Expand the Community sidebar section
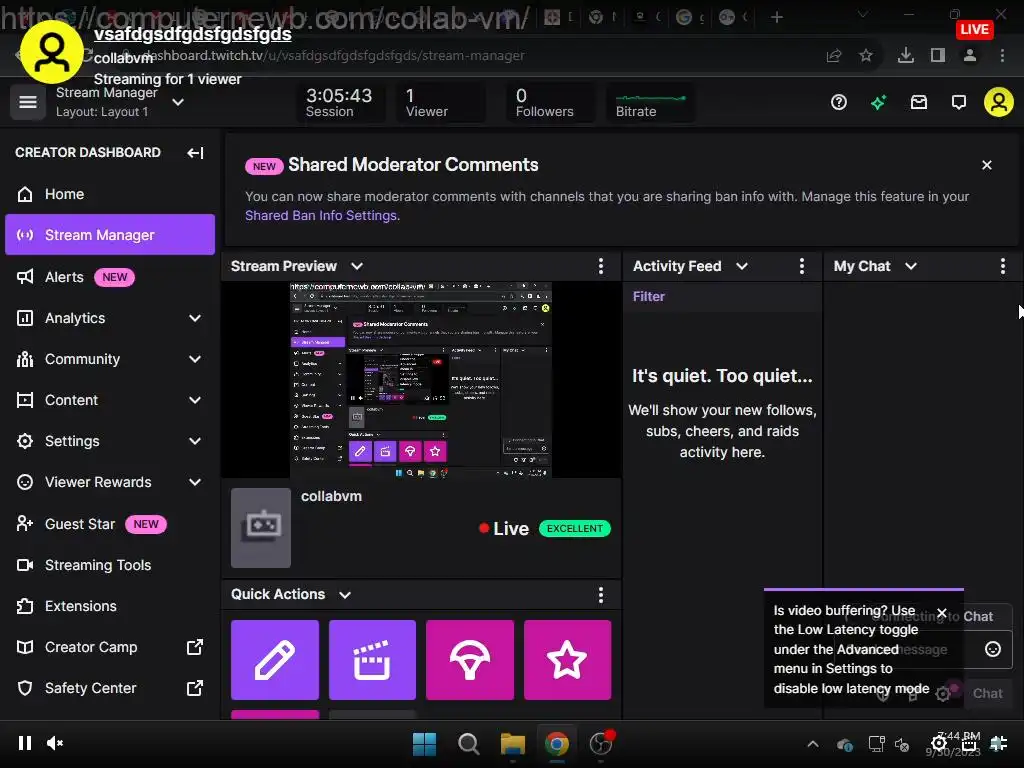The height and width of the screenshot is (768, 1024). pos(195,359)
